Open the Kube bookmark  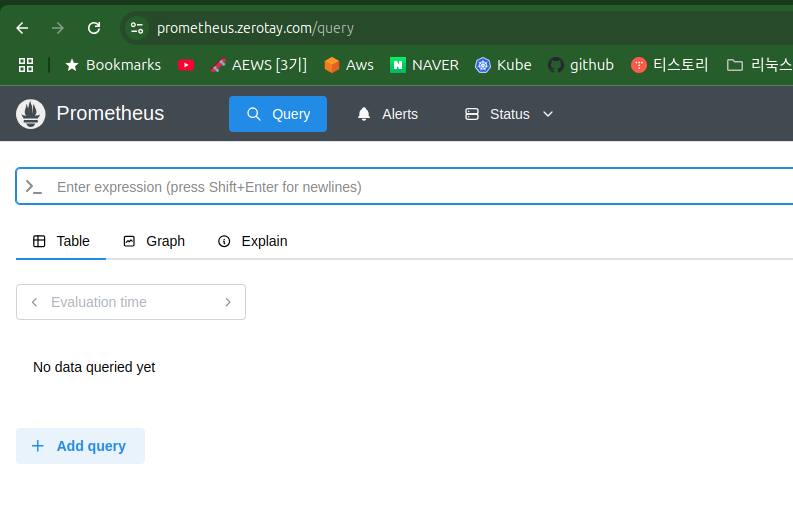503,65
